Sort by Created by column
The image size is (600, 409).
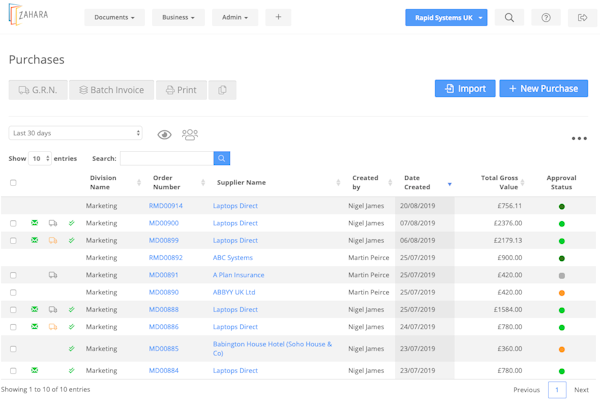click(x=372, y=183)
